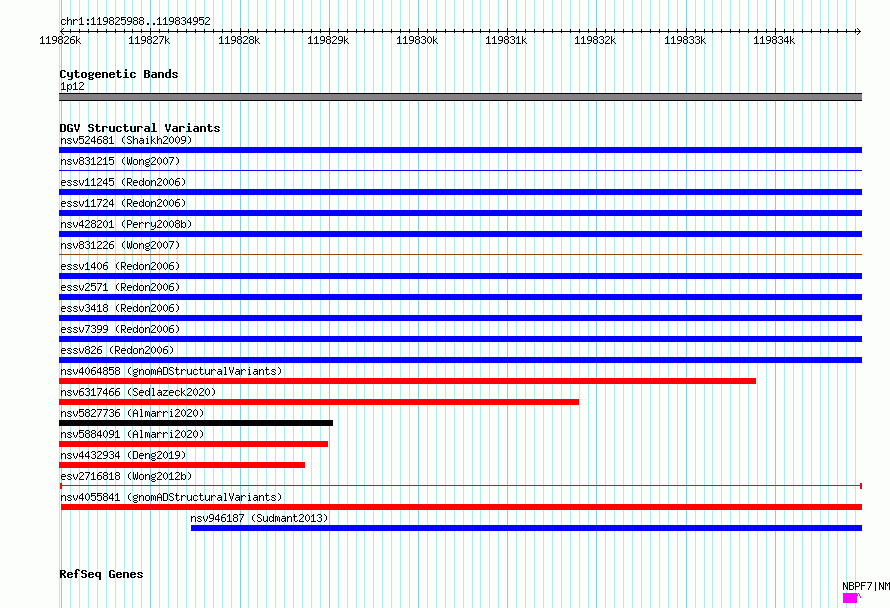Open nsv4055841 (gnomADStructuralVariants) label

click(x=171, y=497)
